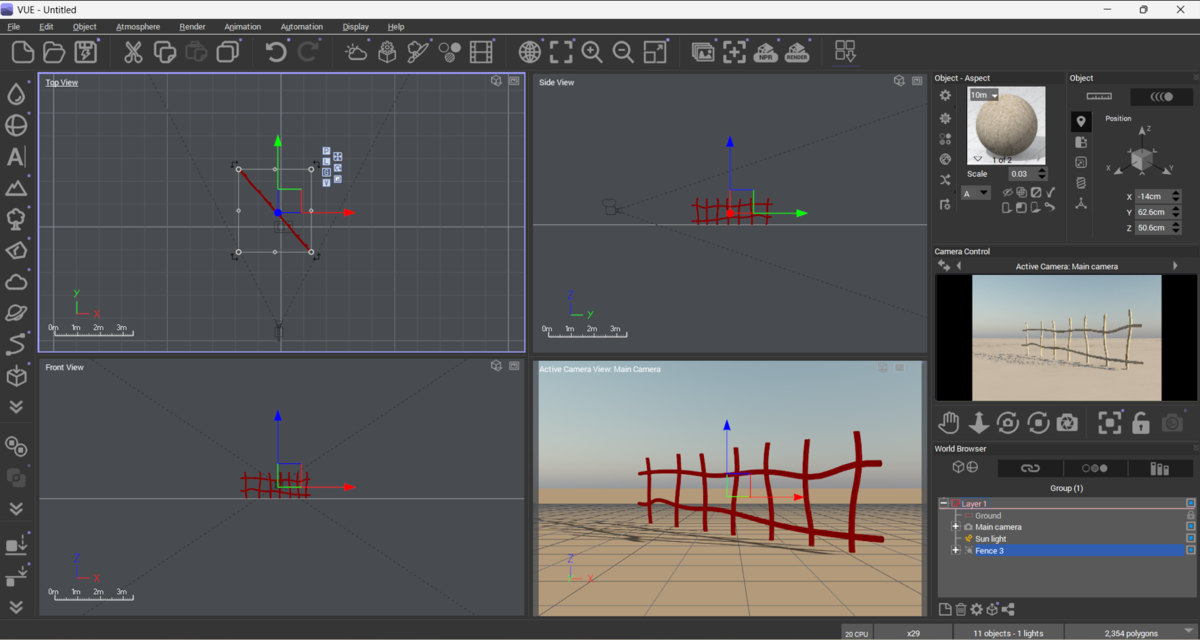This screenshot has width=1200, height=640.
Task: Select the Text tool in left sidebar
Action: pos(16,157)
